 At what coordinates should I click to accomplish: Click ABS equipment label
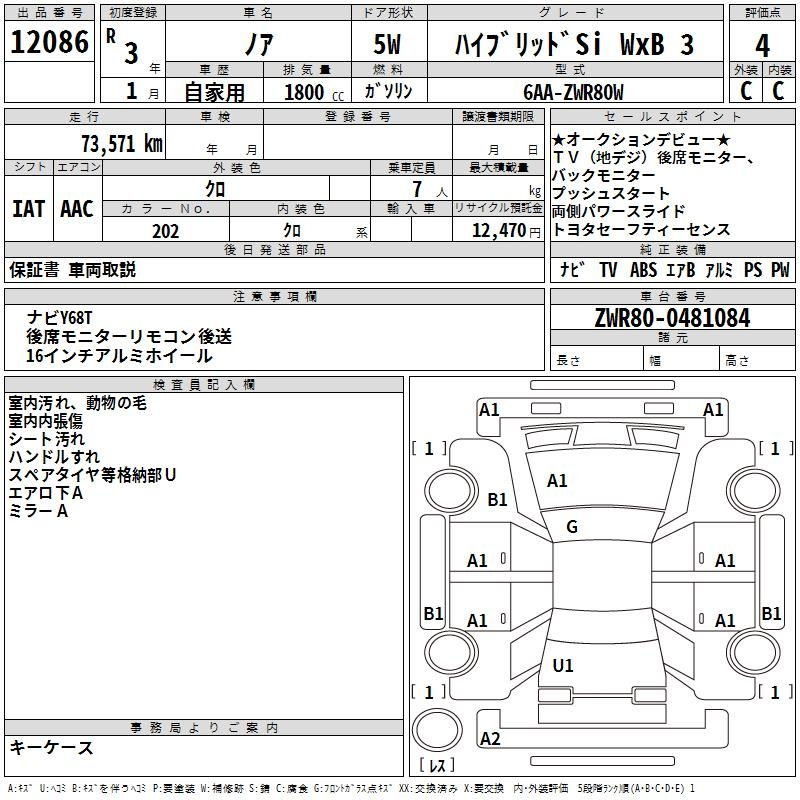[643, 269]
